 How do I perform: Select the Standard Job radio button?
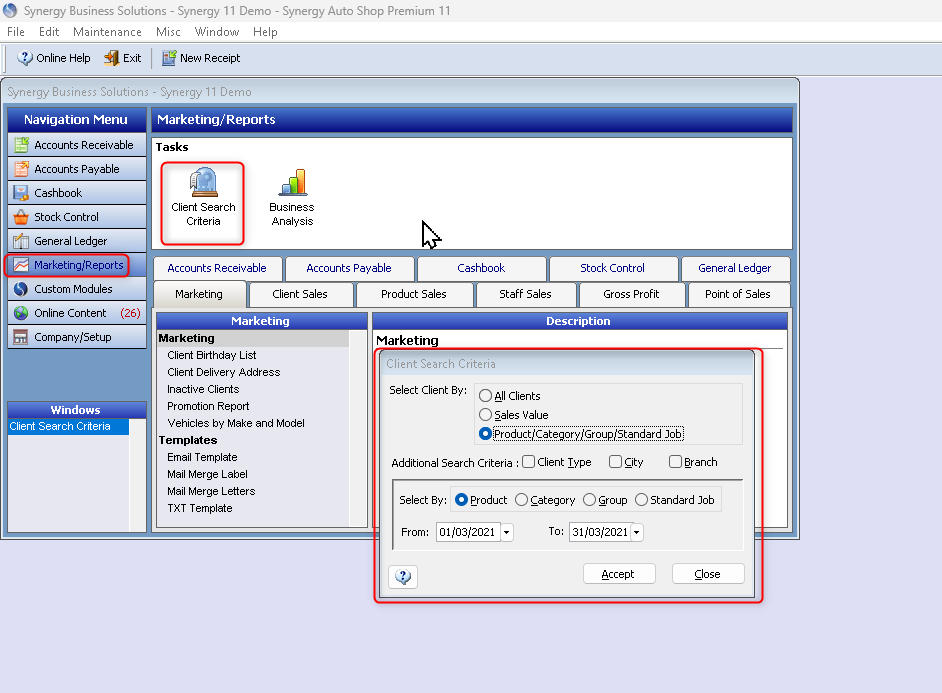[x=642, y=500]
